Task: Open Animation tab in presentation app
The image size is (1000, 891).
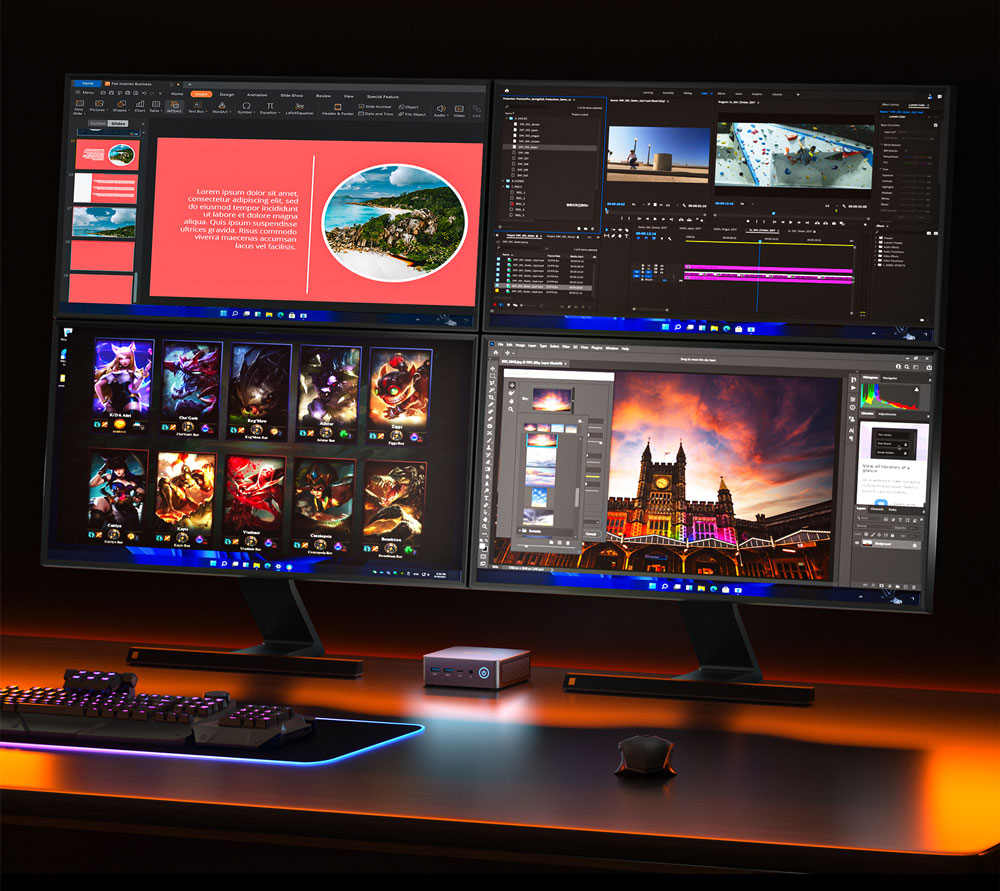Action: [257, 95]
